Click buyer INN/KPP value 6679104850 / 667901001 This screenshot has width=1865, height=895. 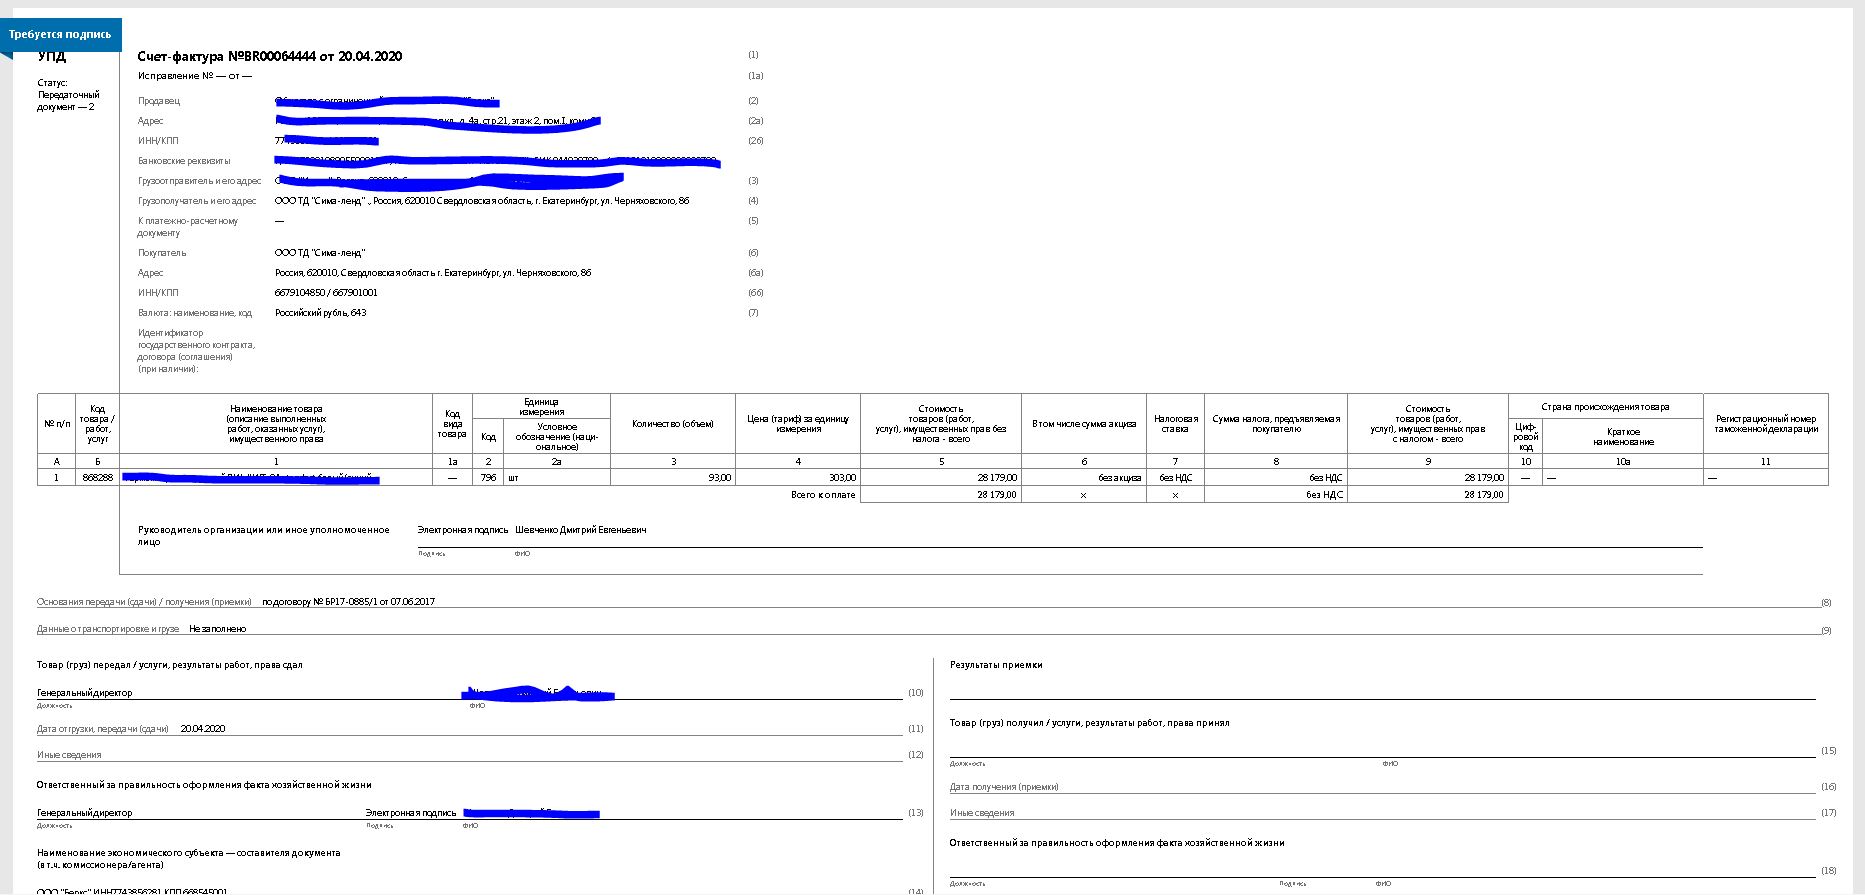(x=326, y=293)
